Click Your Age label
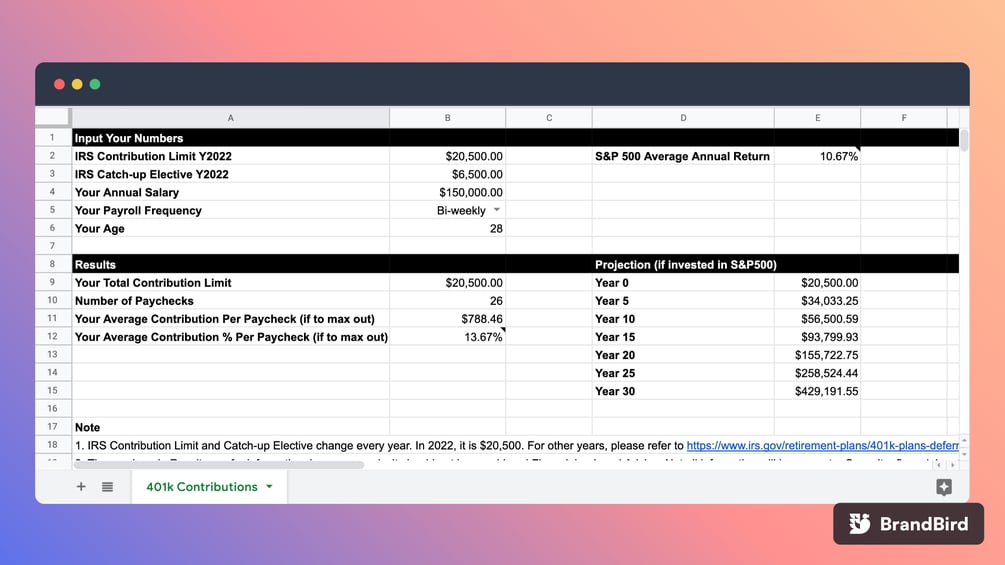Image resolution: width=1005 pixels, height=565 pixels. 99,229
